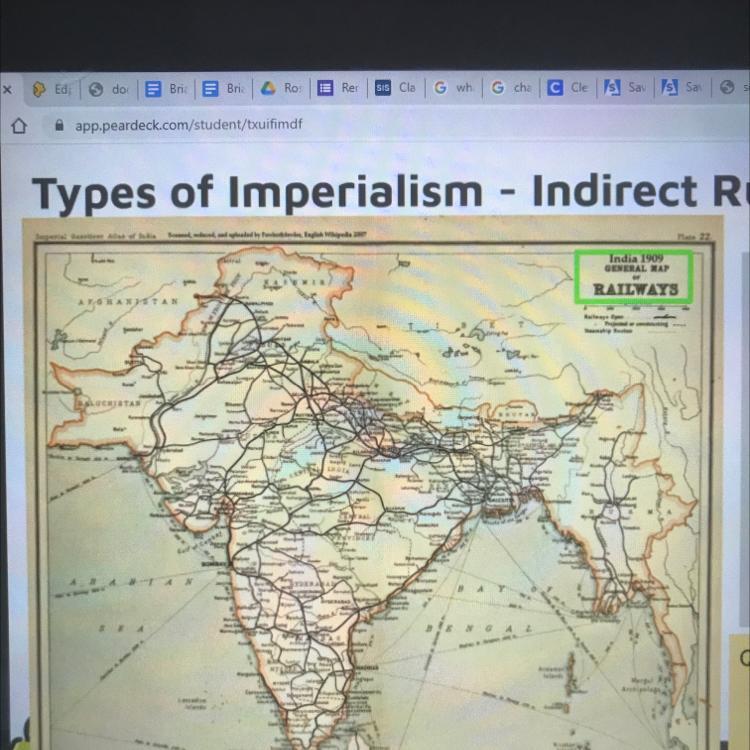Close the leftmost tab with X

tap(7, 89)
